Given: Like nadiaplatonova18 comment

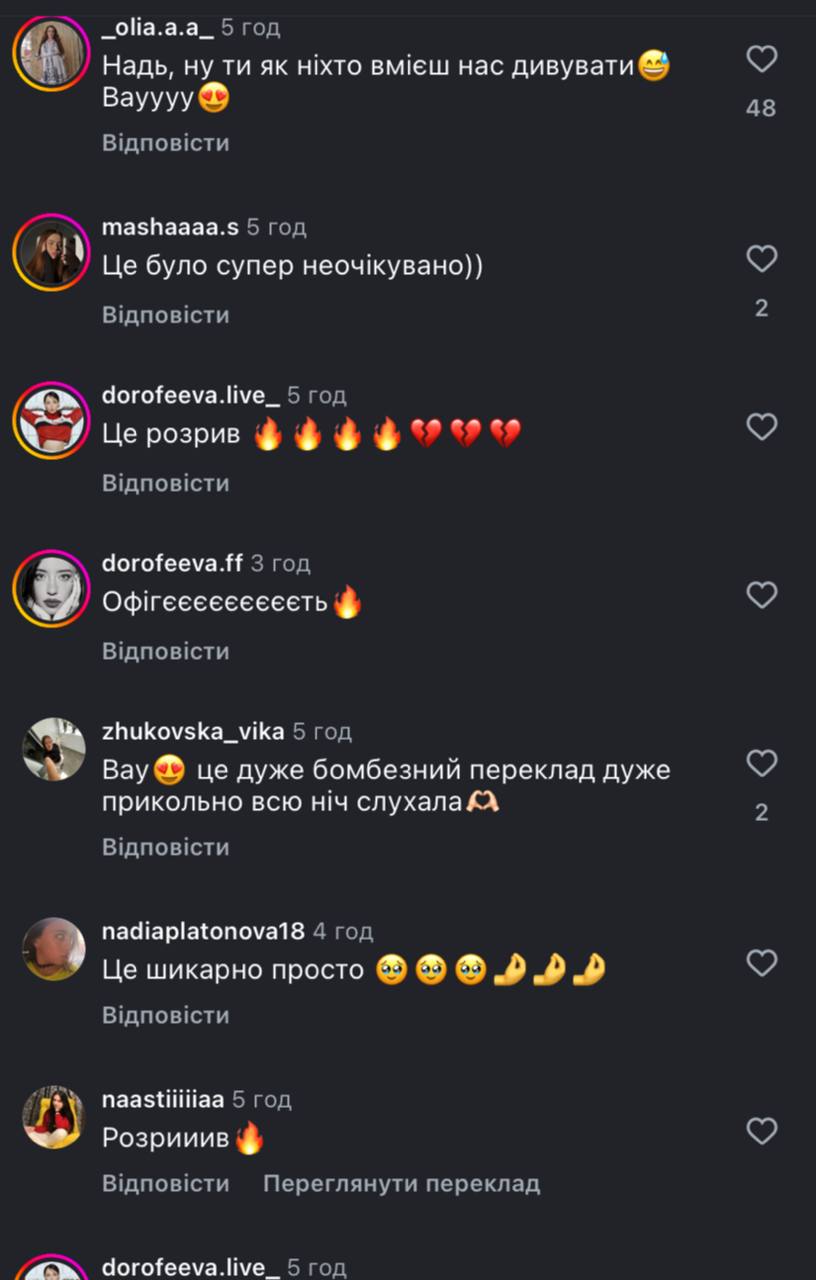Looking at the screenshot, I should click(x=762, y=964).
